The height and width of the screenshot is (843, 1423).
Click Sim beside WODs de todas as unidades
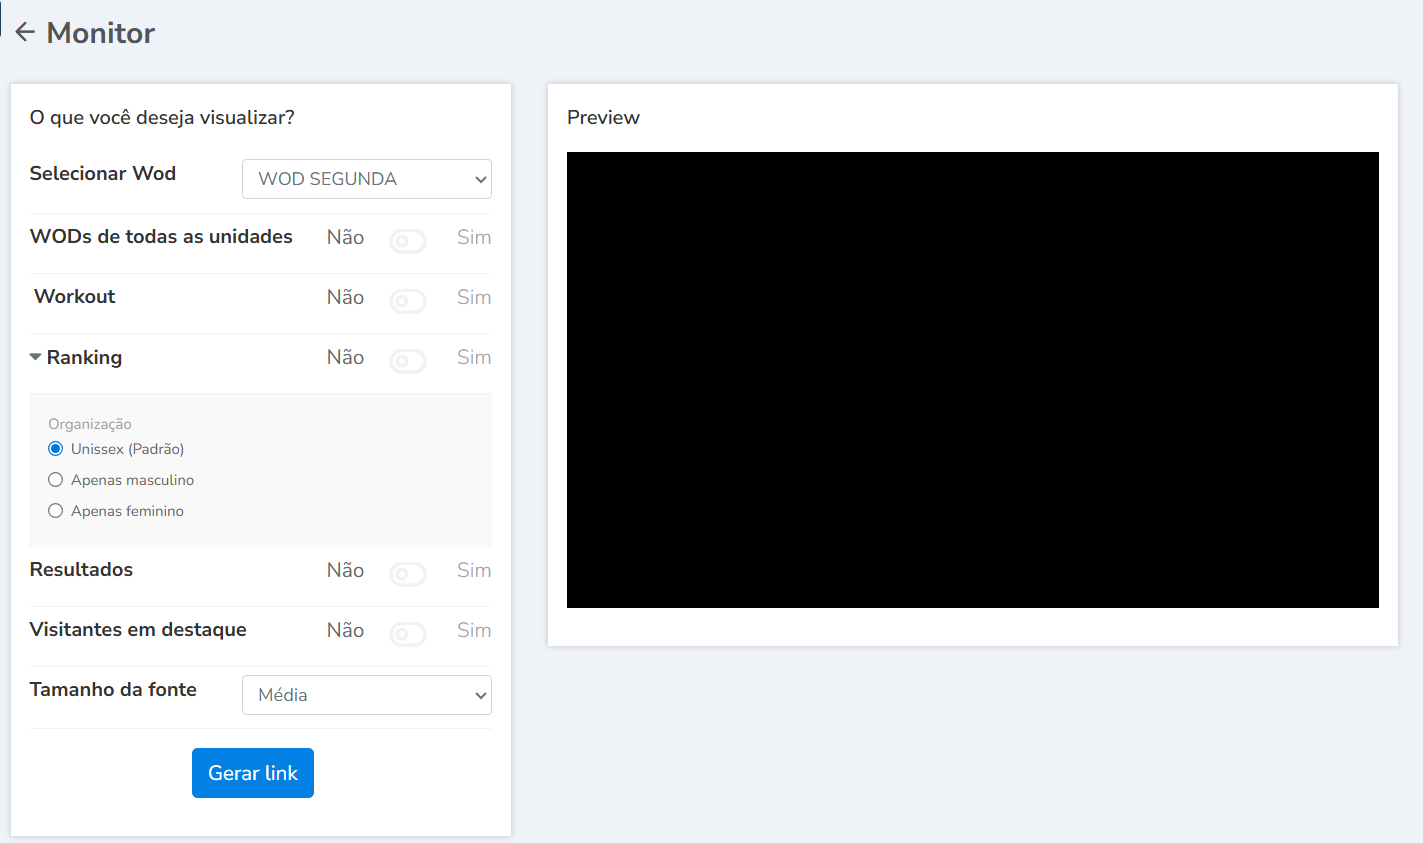pyautogui.click(x=474, y=237)
